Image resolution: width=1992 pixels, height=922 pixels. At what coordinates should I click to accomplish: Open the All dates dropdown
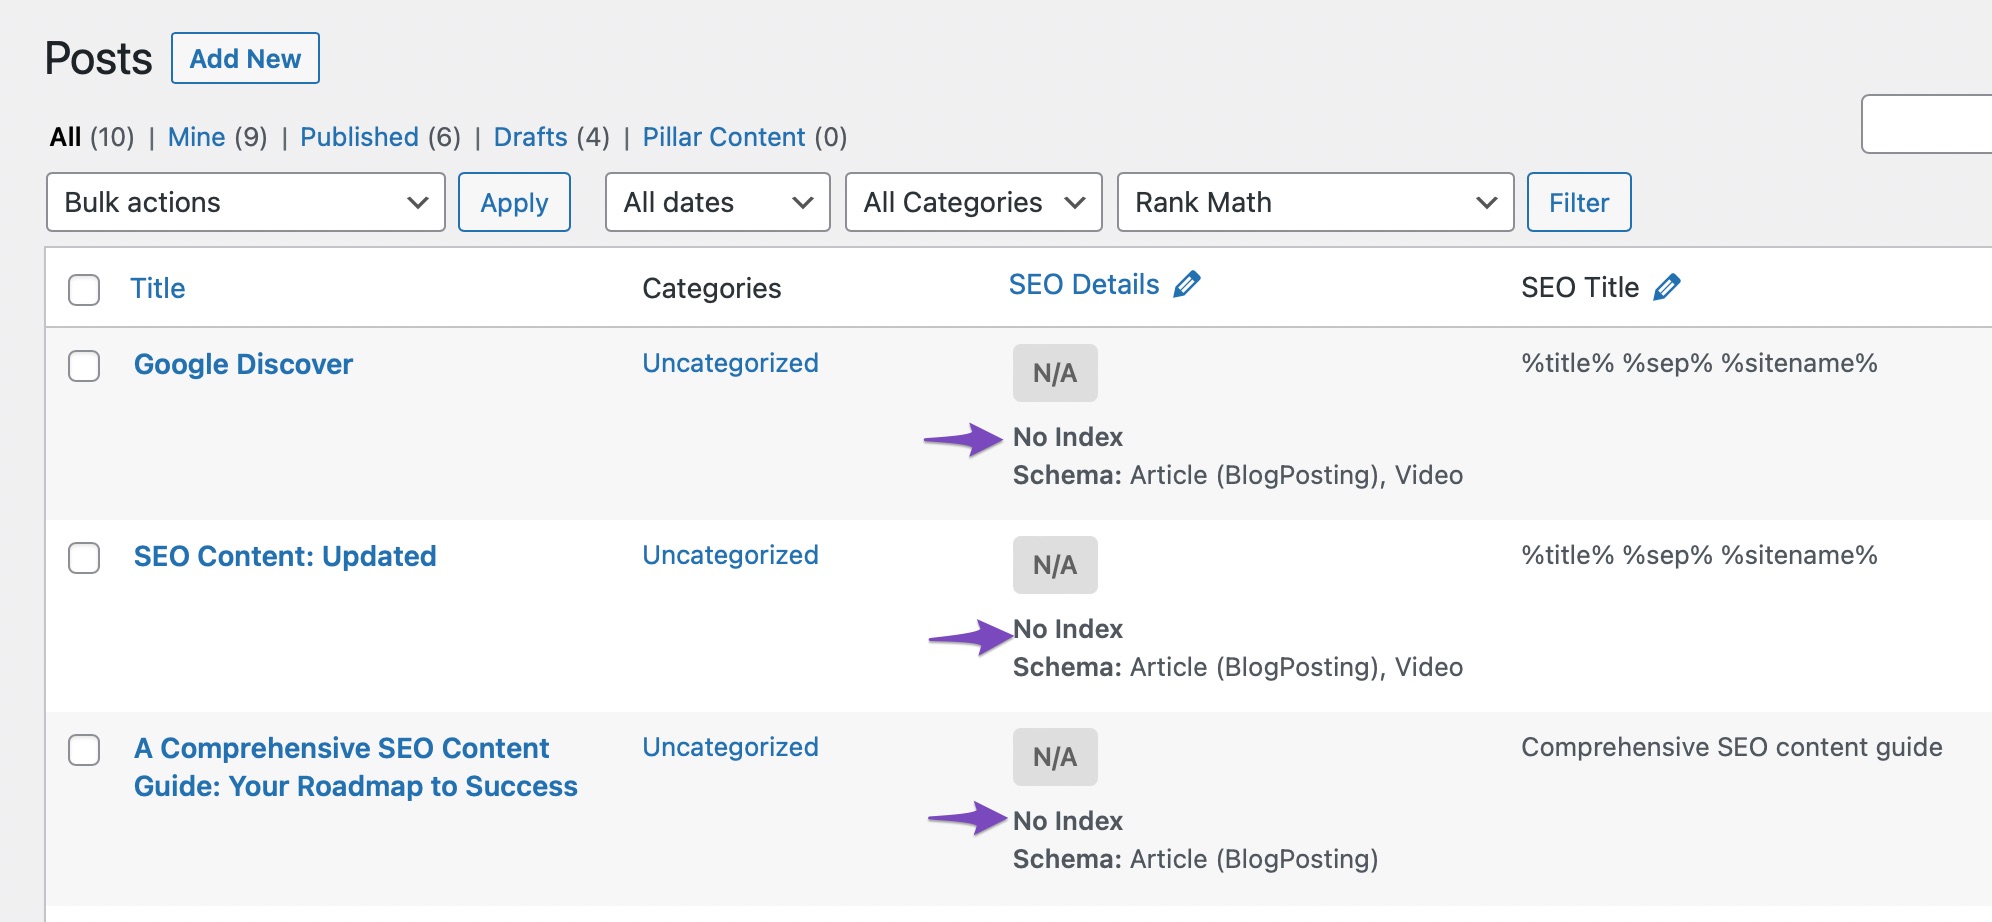click(718, 202)
